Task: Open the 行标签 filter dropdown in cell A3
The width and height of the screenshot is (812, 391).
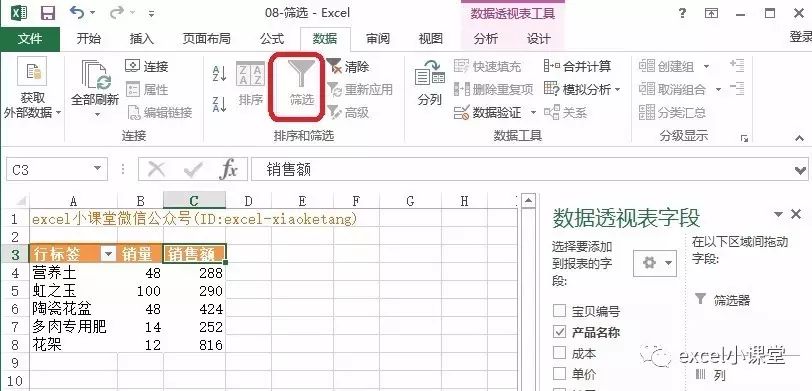Action: (108, 253)
